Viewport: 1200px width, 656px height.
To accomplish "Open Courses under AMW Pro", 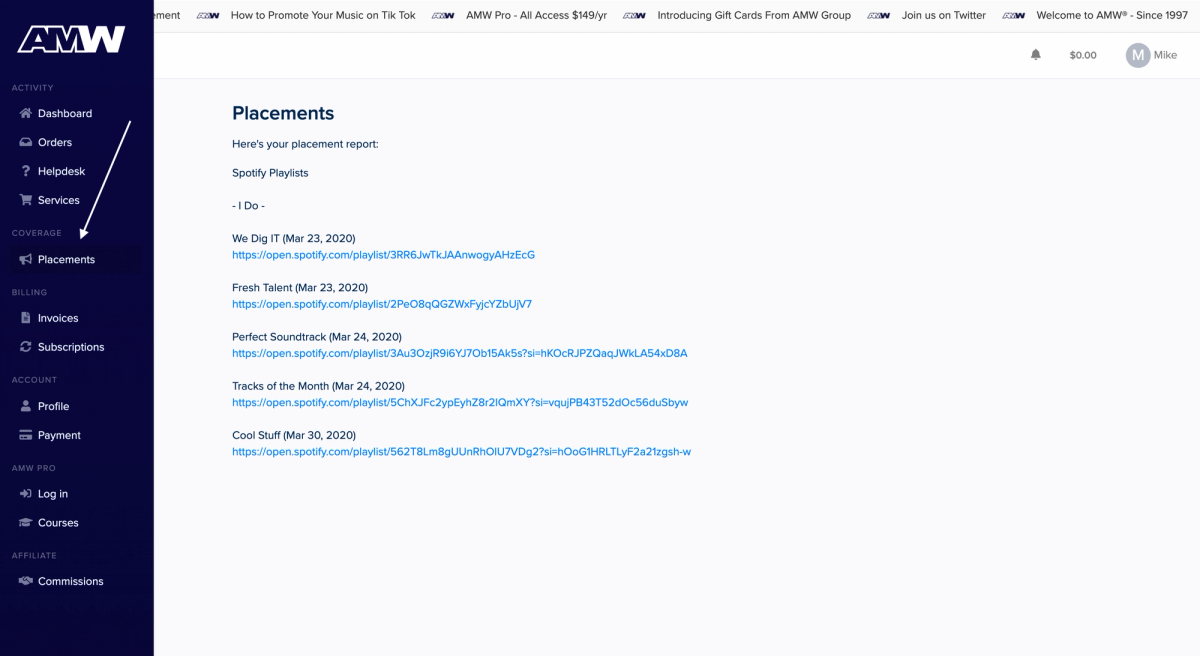I will (58, 523).
